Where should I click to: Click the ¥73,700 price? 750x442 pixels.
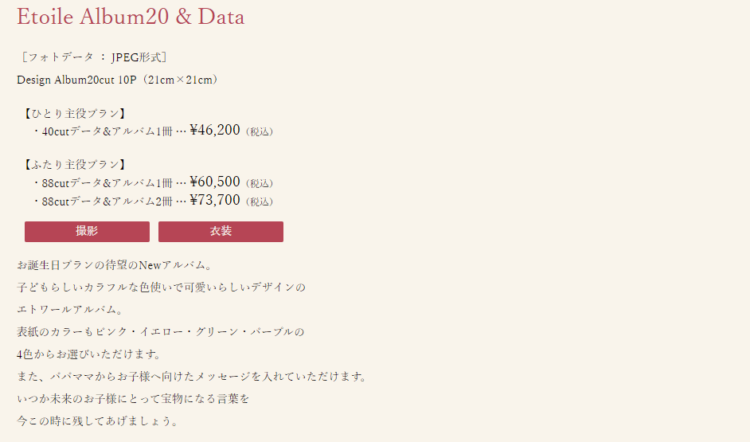(x=215, y=200)
